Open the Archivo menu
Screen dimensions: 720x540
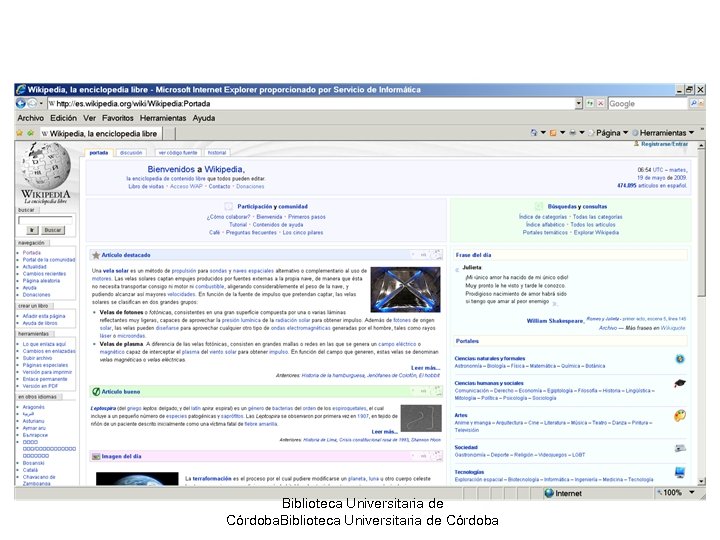(x=30, y=118)
